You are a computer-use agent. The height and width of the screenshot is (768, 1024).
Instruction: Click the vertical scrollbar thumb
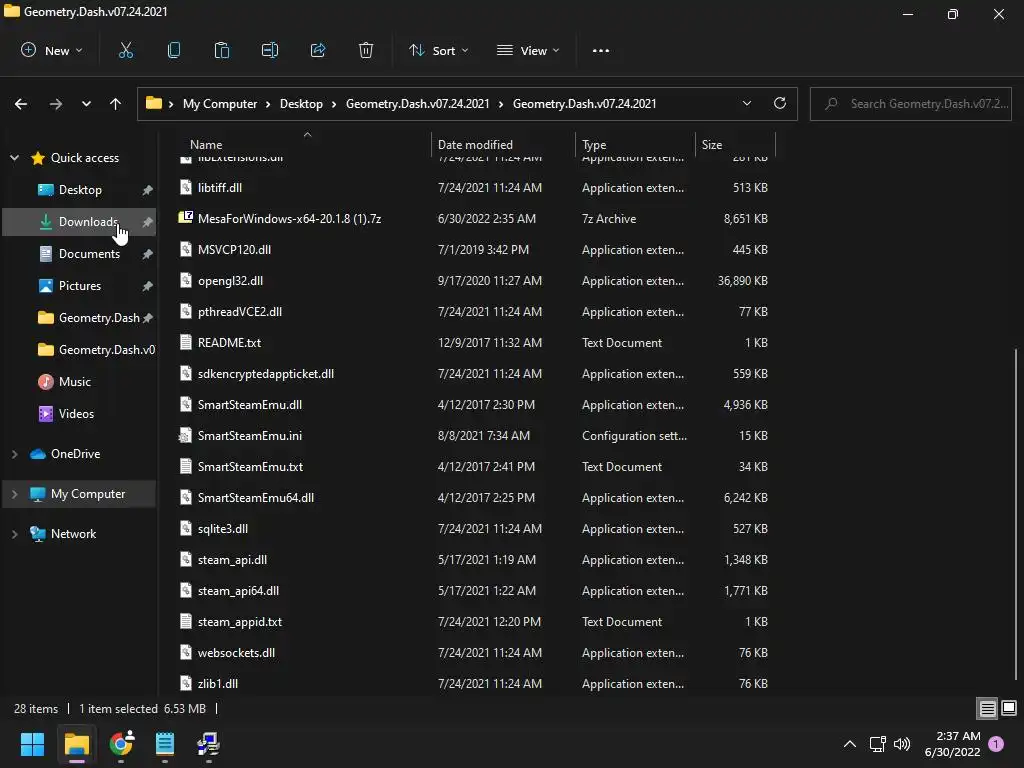point(1016,514)
